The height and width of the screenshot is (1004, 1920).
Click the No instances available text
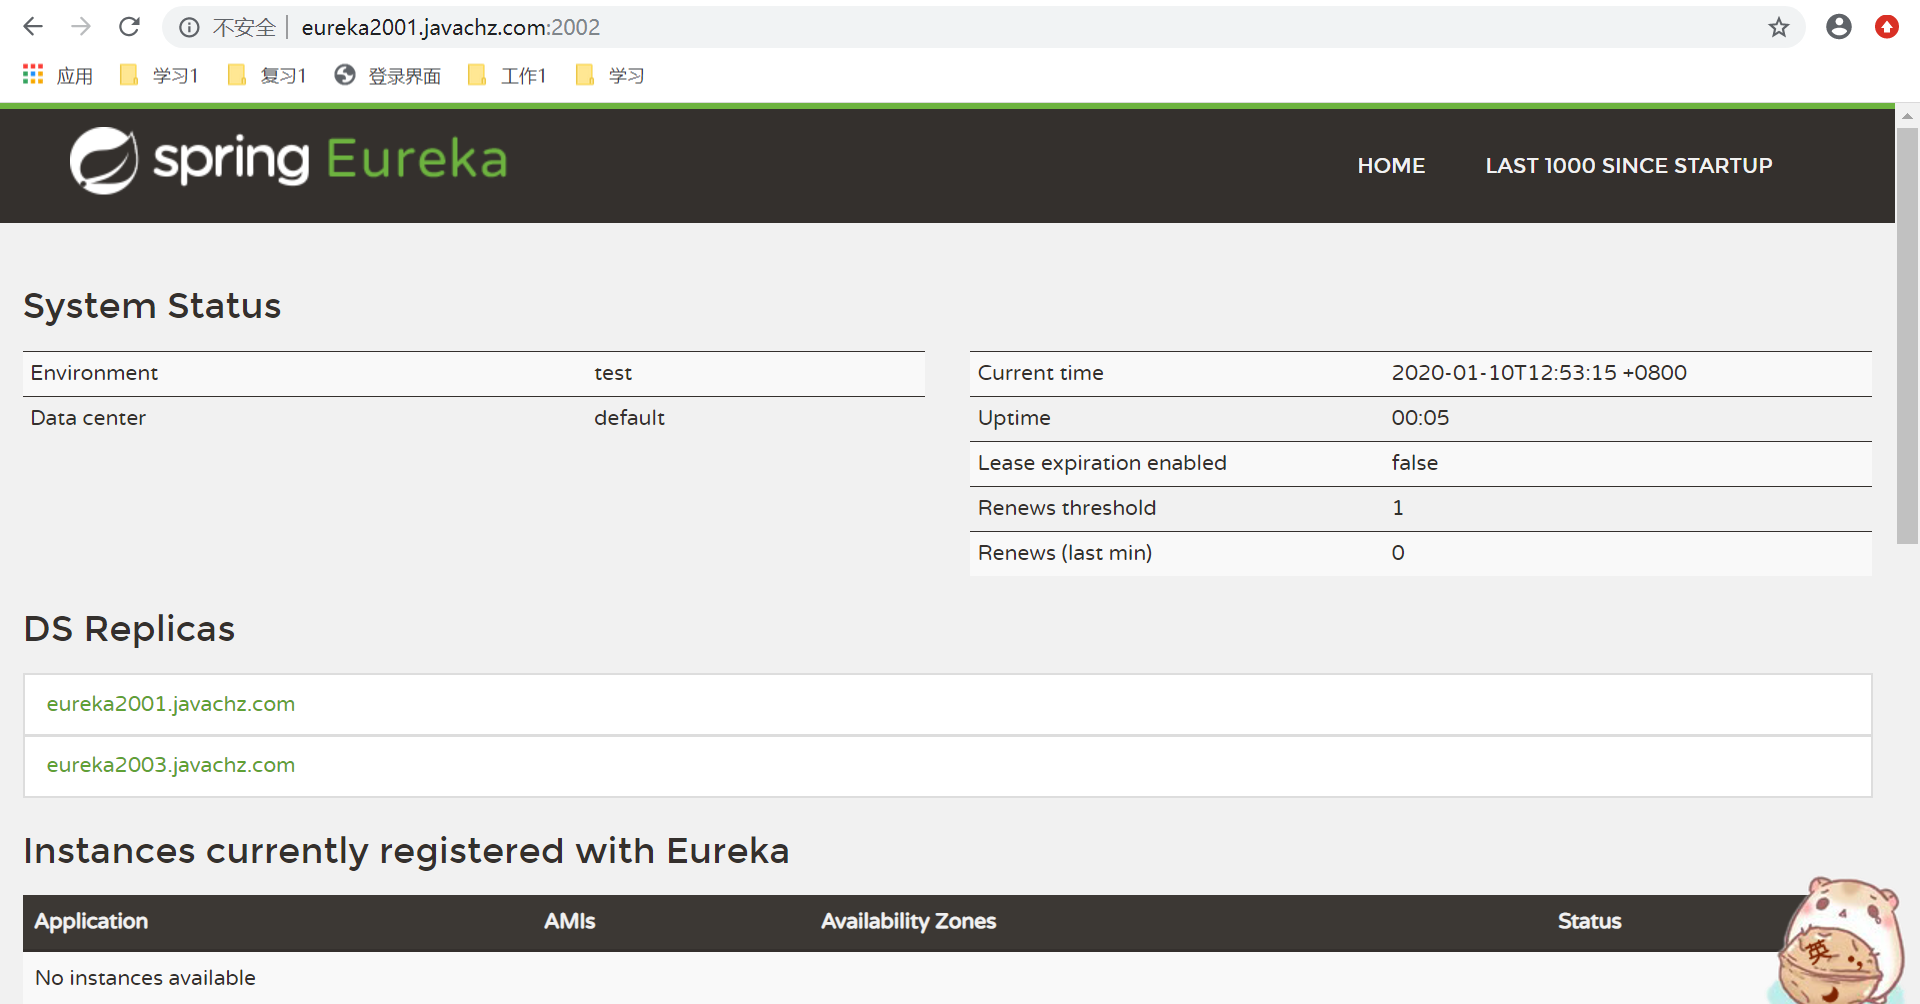[145, 978]
